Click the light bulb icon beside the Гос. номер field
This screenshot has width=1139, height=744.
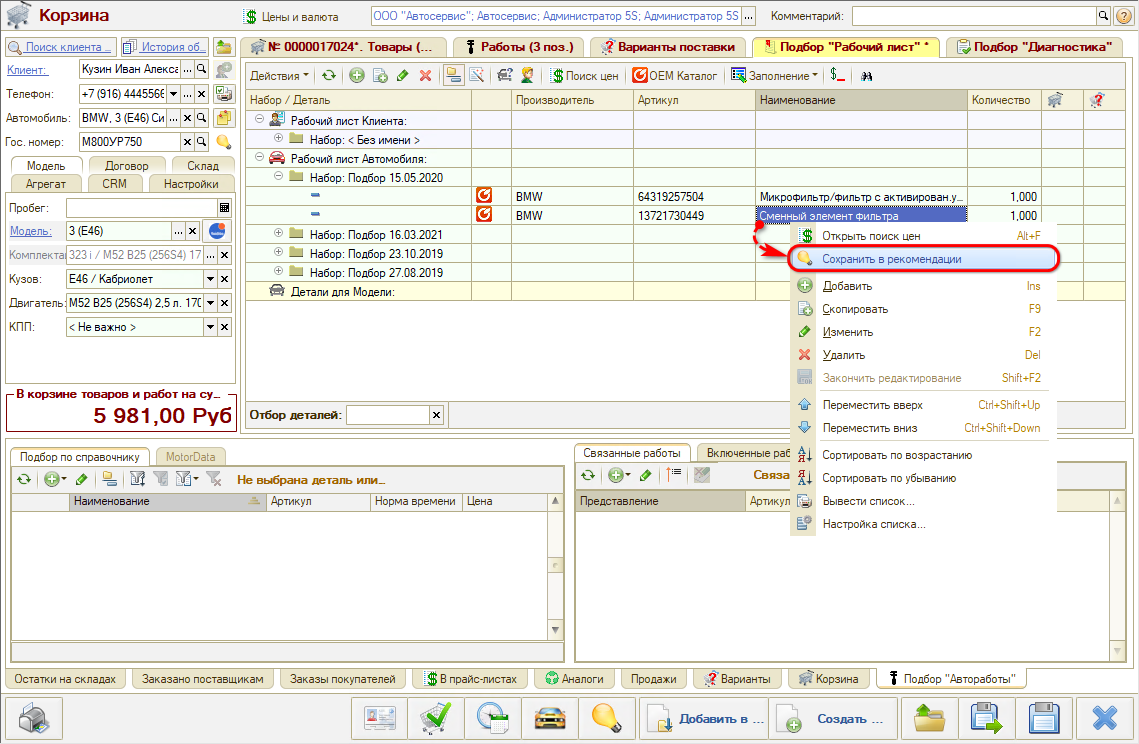pos(224,142)
